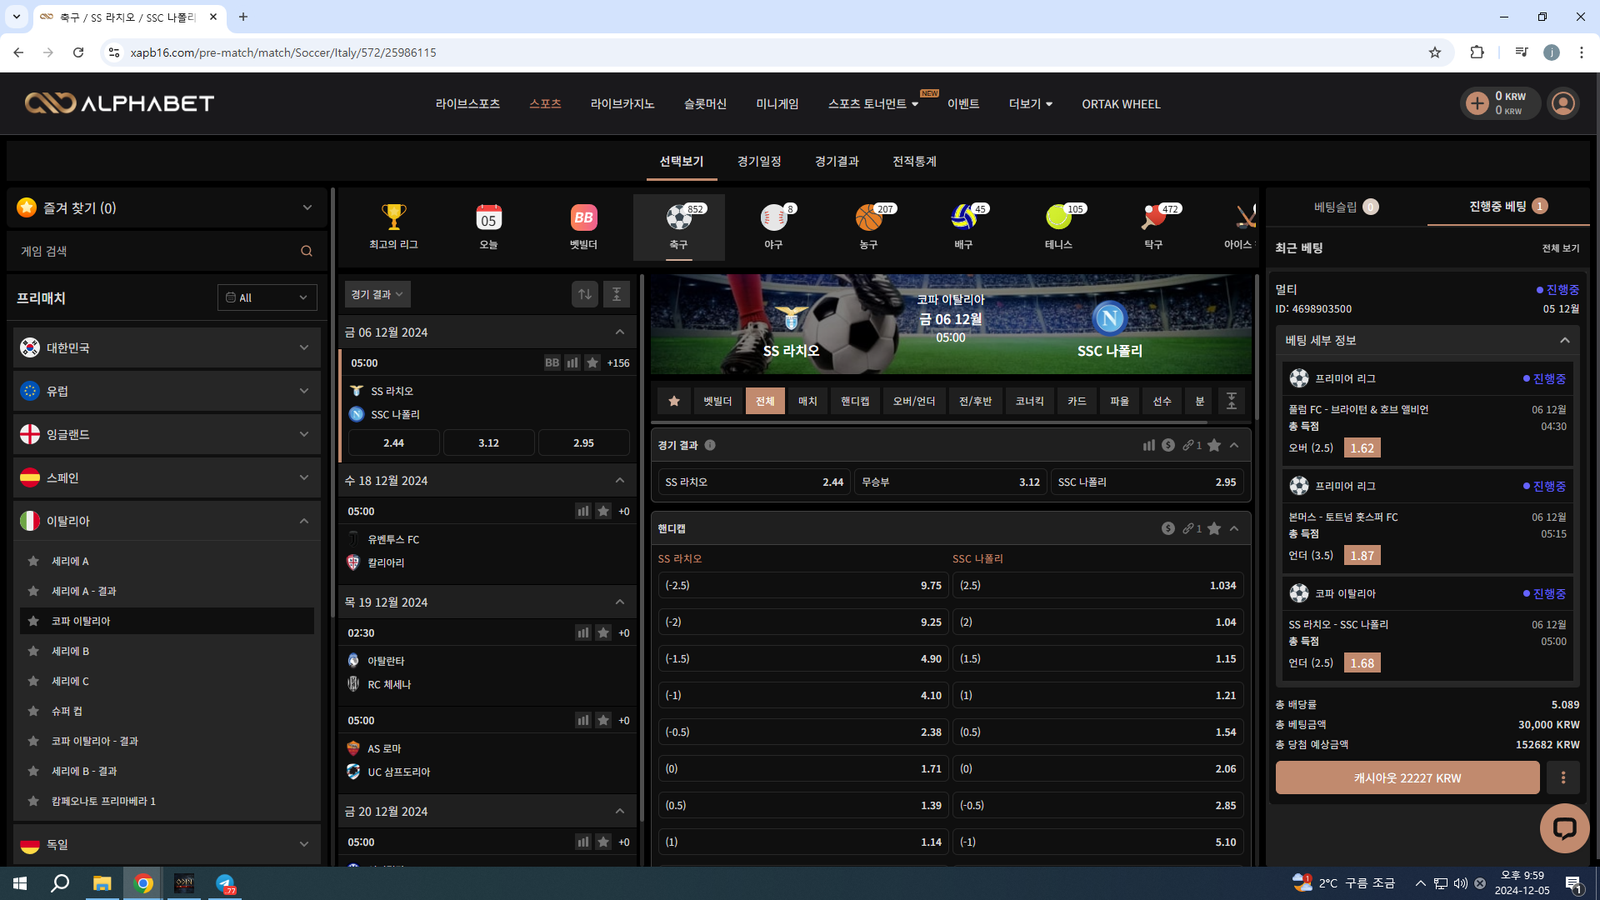
Task: Click the game search magnifier icon
Action: pyautogui.click(x=307, y=251)
